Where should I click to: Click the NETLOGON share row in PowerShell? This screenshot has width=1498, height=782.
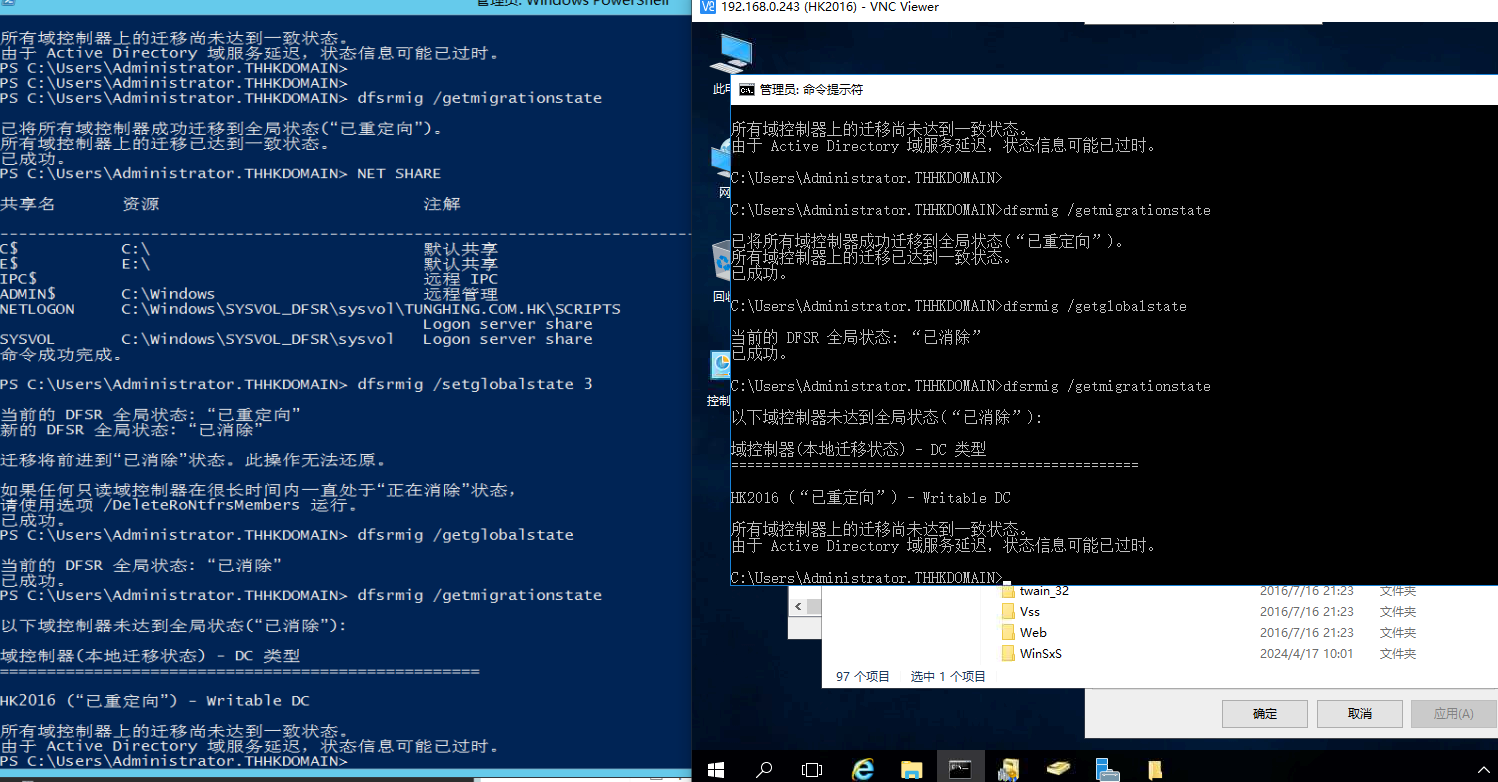pos(310,309)
